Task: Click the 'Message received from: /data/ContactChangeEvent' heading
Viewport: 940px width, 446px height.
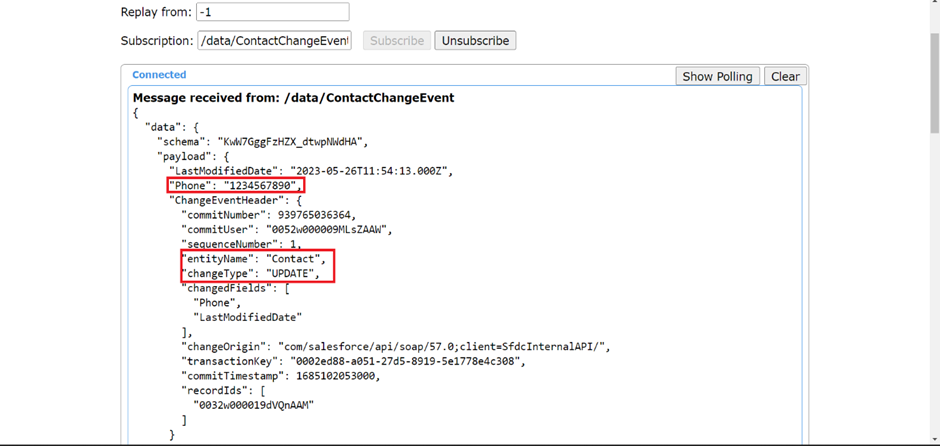Action: pos(293,98)
